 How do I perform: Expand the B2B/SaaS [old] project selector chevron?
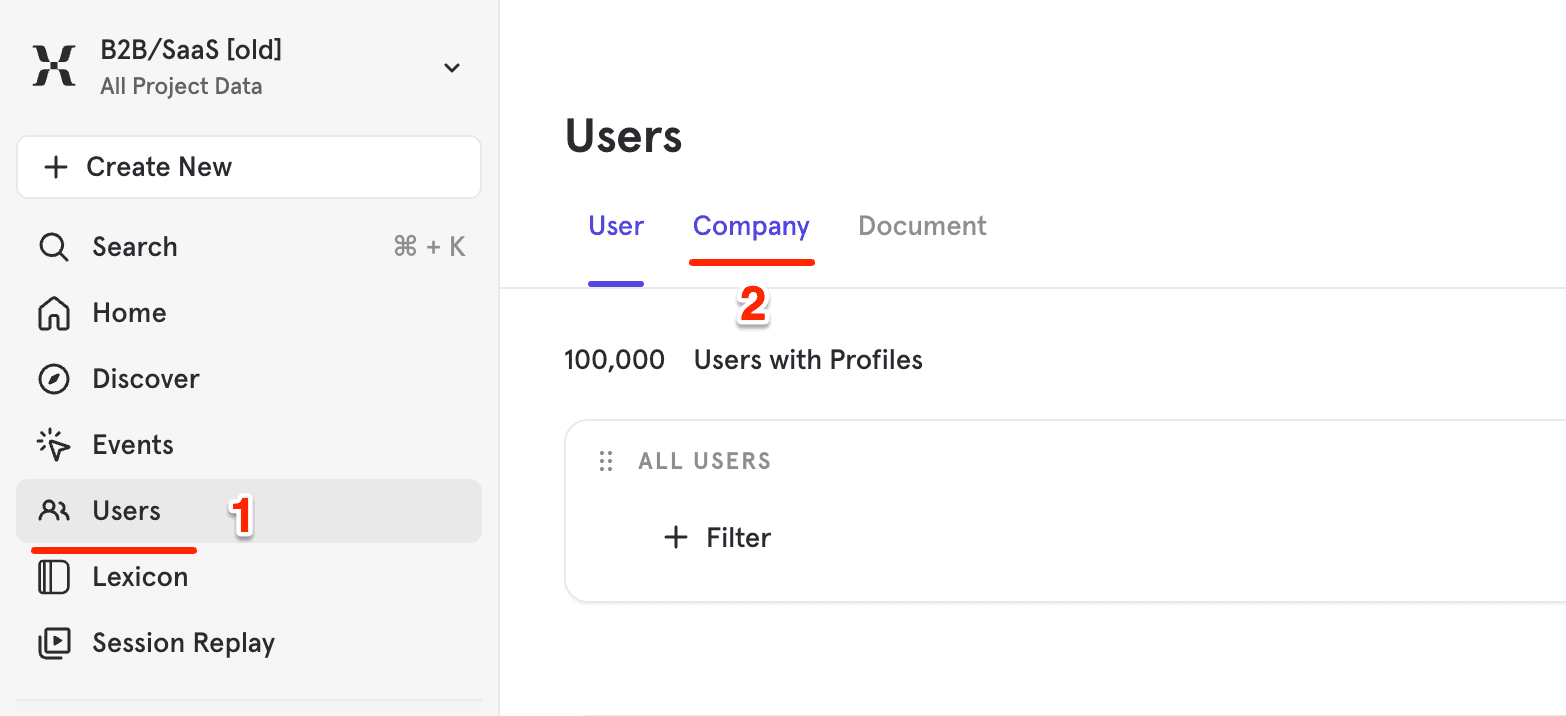pyautogui.click(x=452, y=68)
